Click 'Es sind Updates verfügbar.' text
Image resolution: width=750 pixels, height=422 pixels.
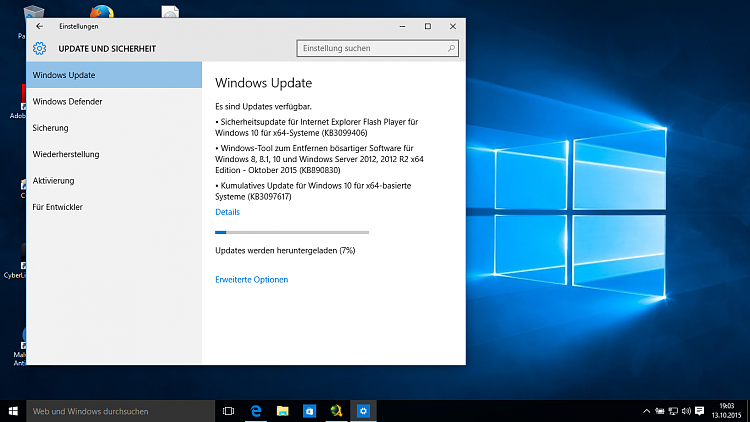click(263, 107)
